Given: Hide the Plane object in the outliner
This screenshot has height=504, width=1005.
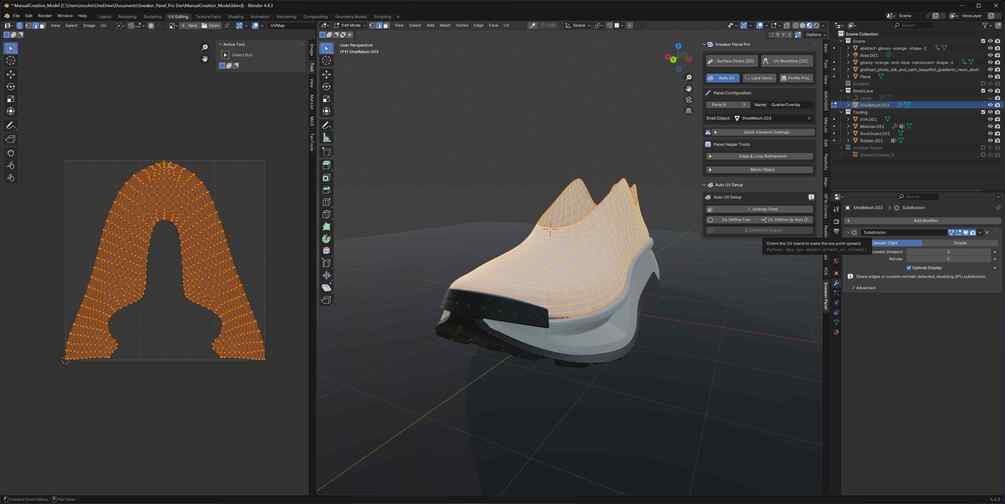Looking at the screenshot, I should (x=990, y=76).
